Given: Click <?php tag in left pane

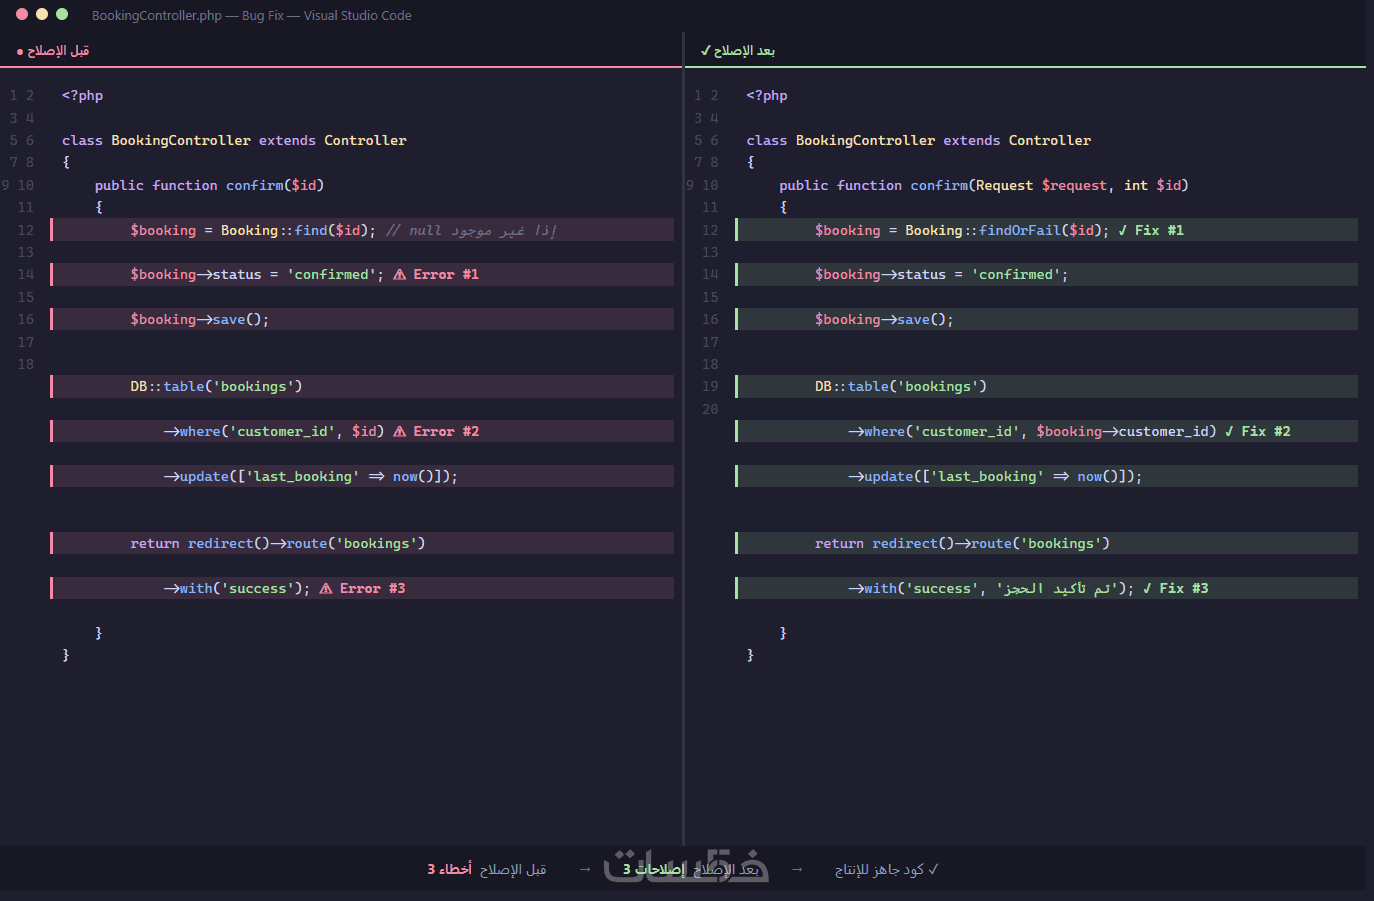Looking at the screenshot, I should coord(82,96).
